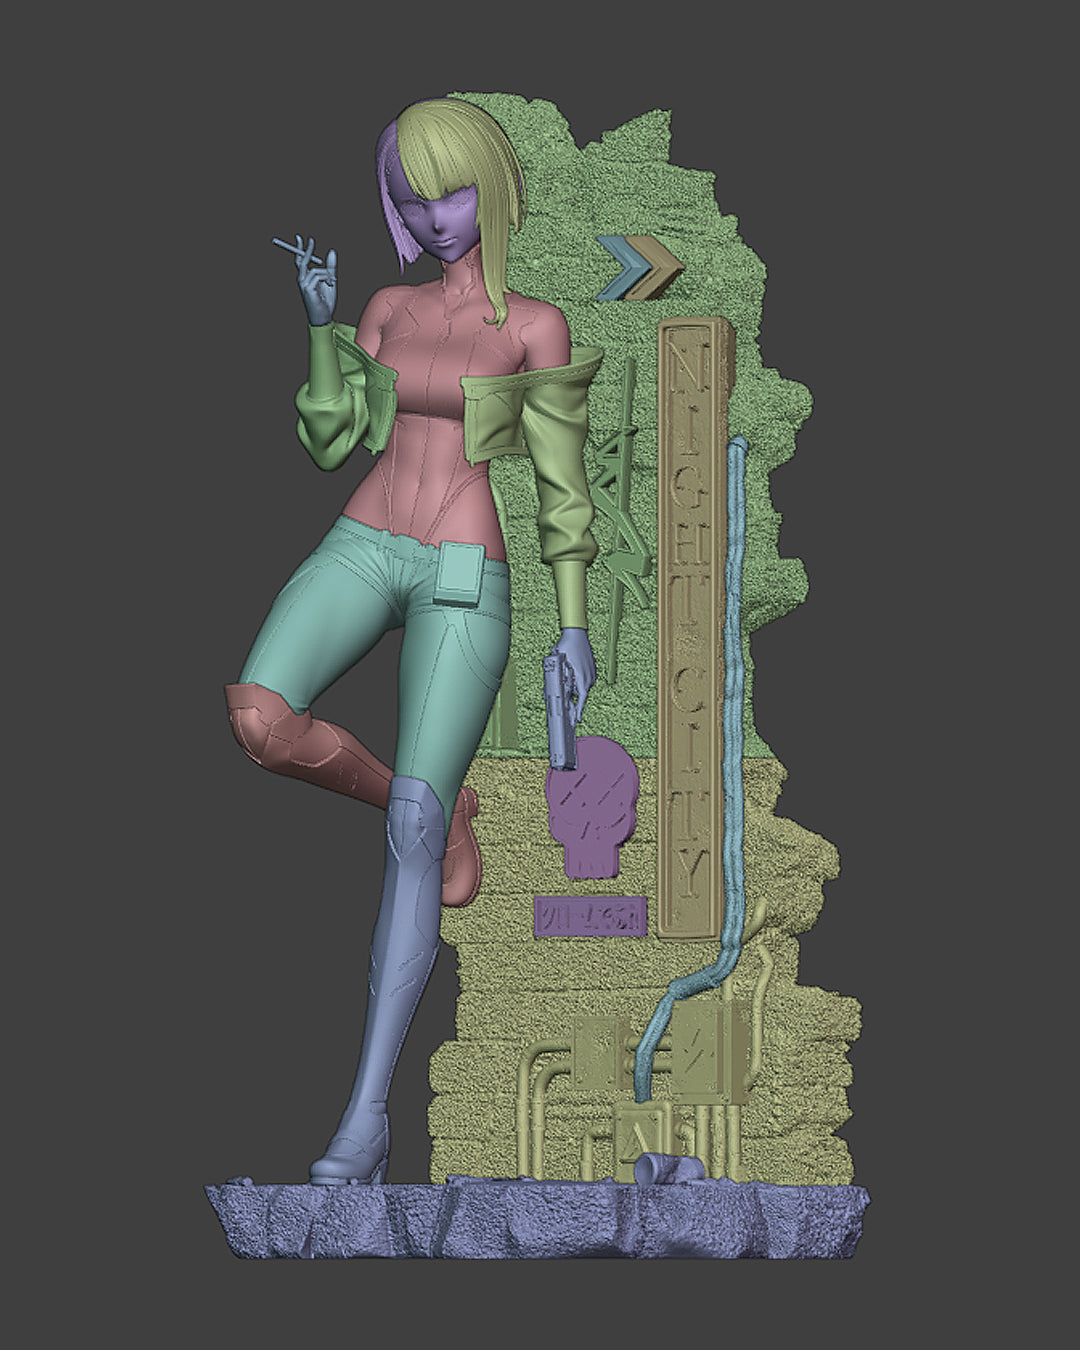This screenshot has height=1350, width=1080.
Task: Select the small purple plate below the skull
Action: [591, 915]
